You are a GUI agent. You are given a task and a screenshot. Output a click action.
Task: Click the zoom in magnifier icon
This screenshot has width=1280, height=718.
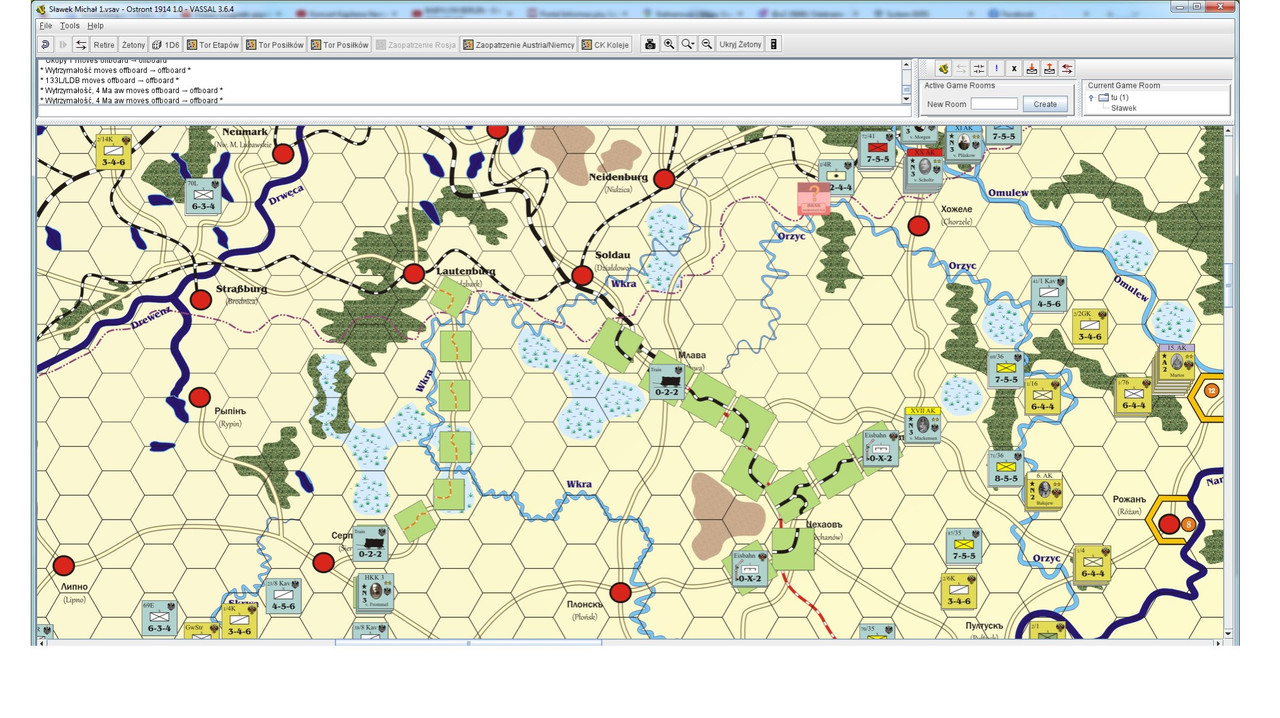click(669, 45)
